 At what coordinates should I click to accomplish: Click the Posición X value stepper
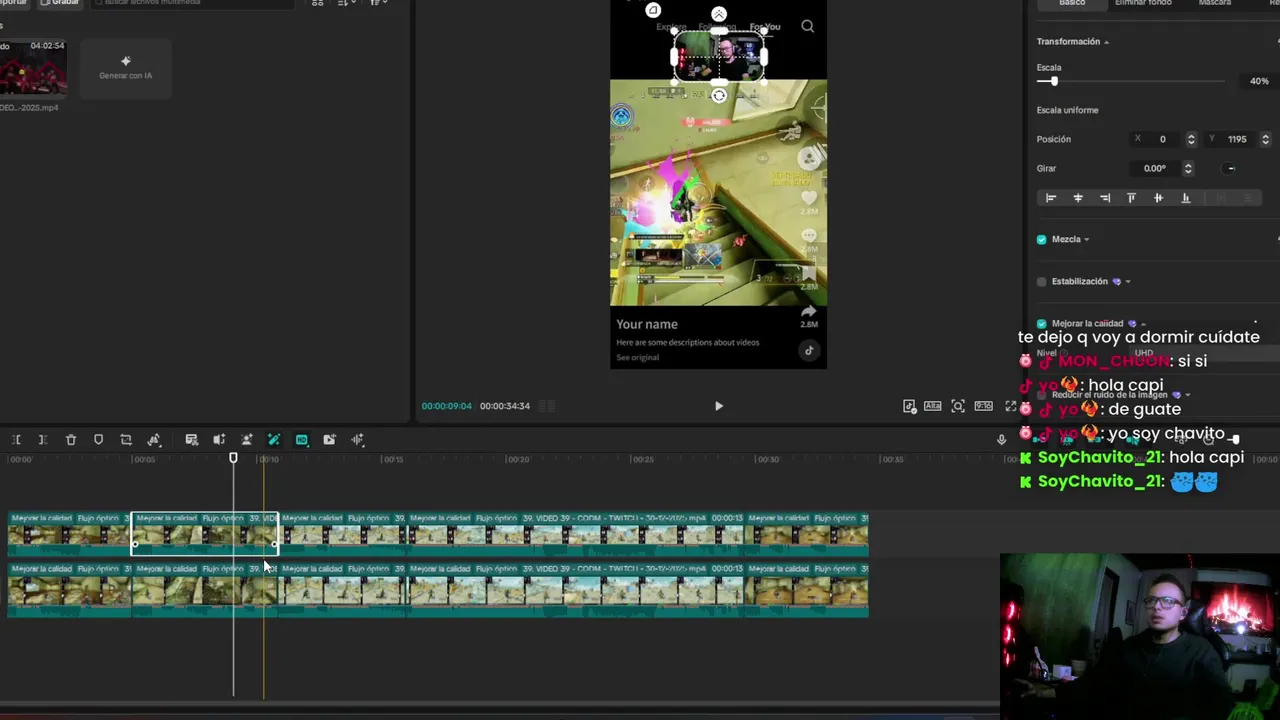tap(1191, 139)
